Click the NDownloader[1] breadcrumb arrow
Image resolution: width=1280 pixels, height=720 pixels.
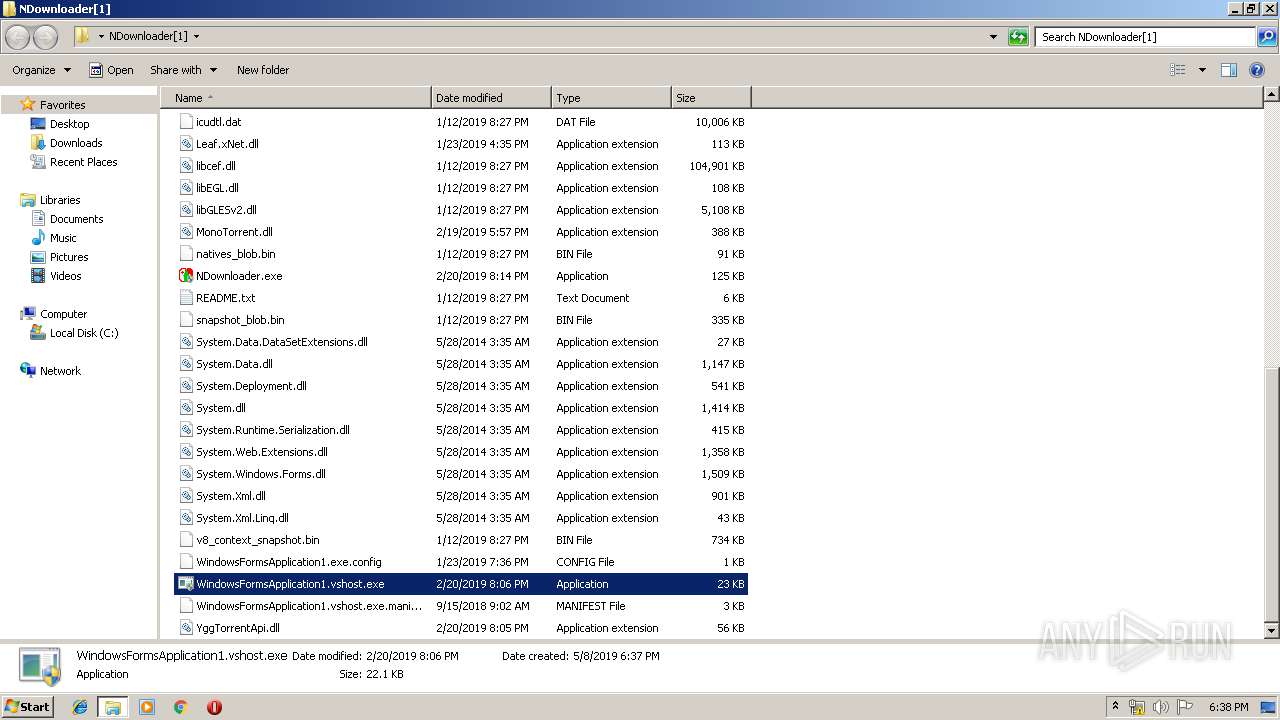pos(196,37)
